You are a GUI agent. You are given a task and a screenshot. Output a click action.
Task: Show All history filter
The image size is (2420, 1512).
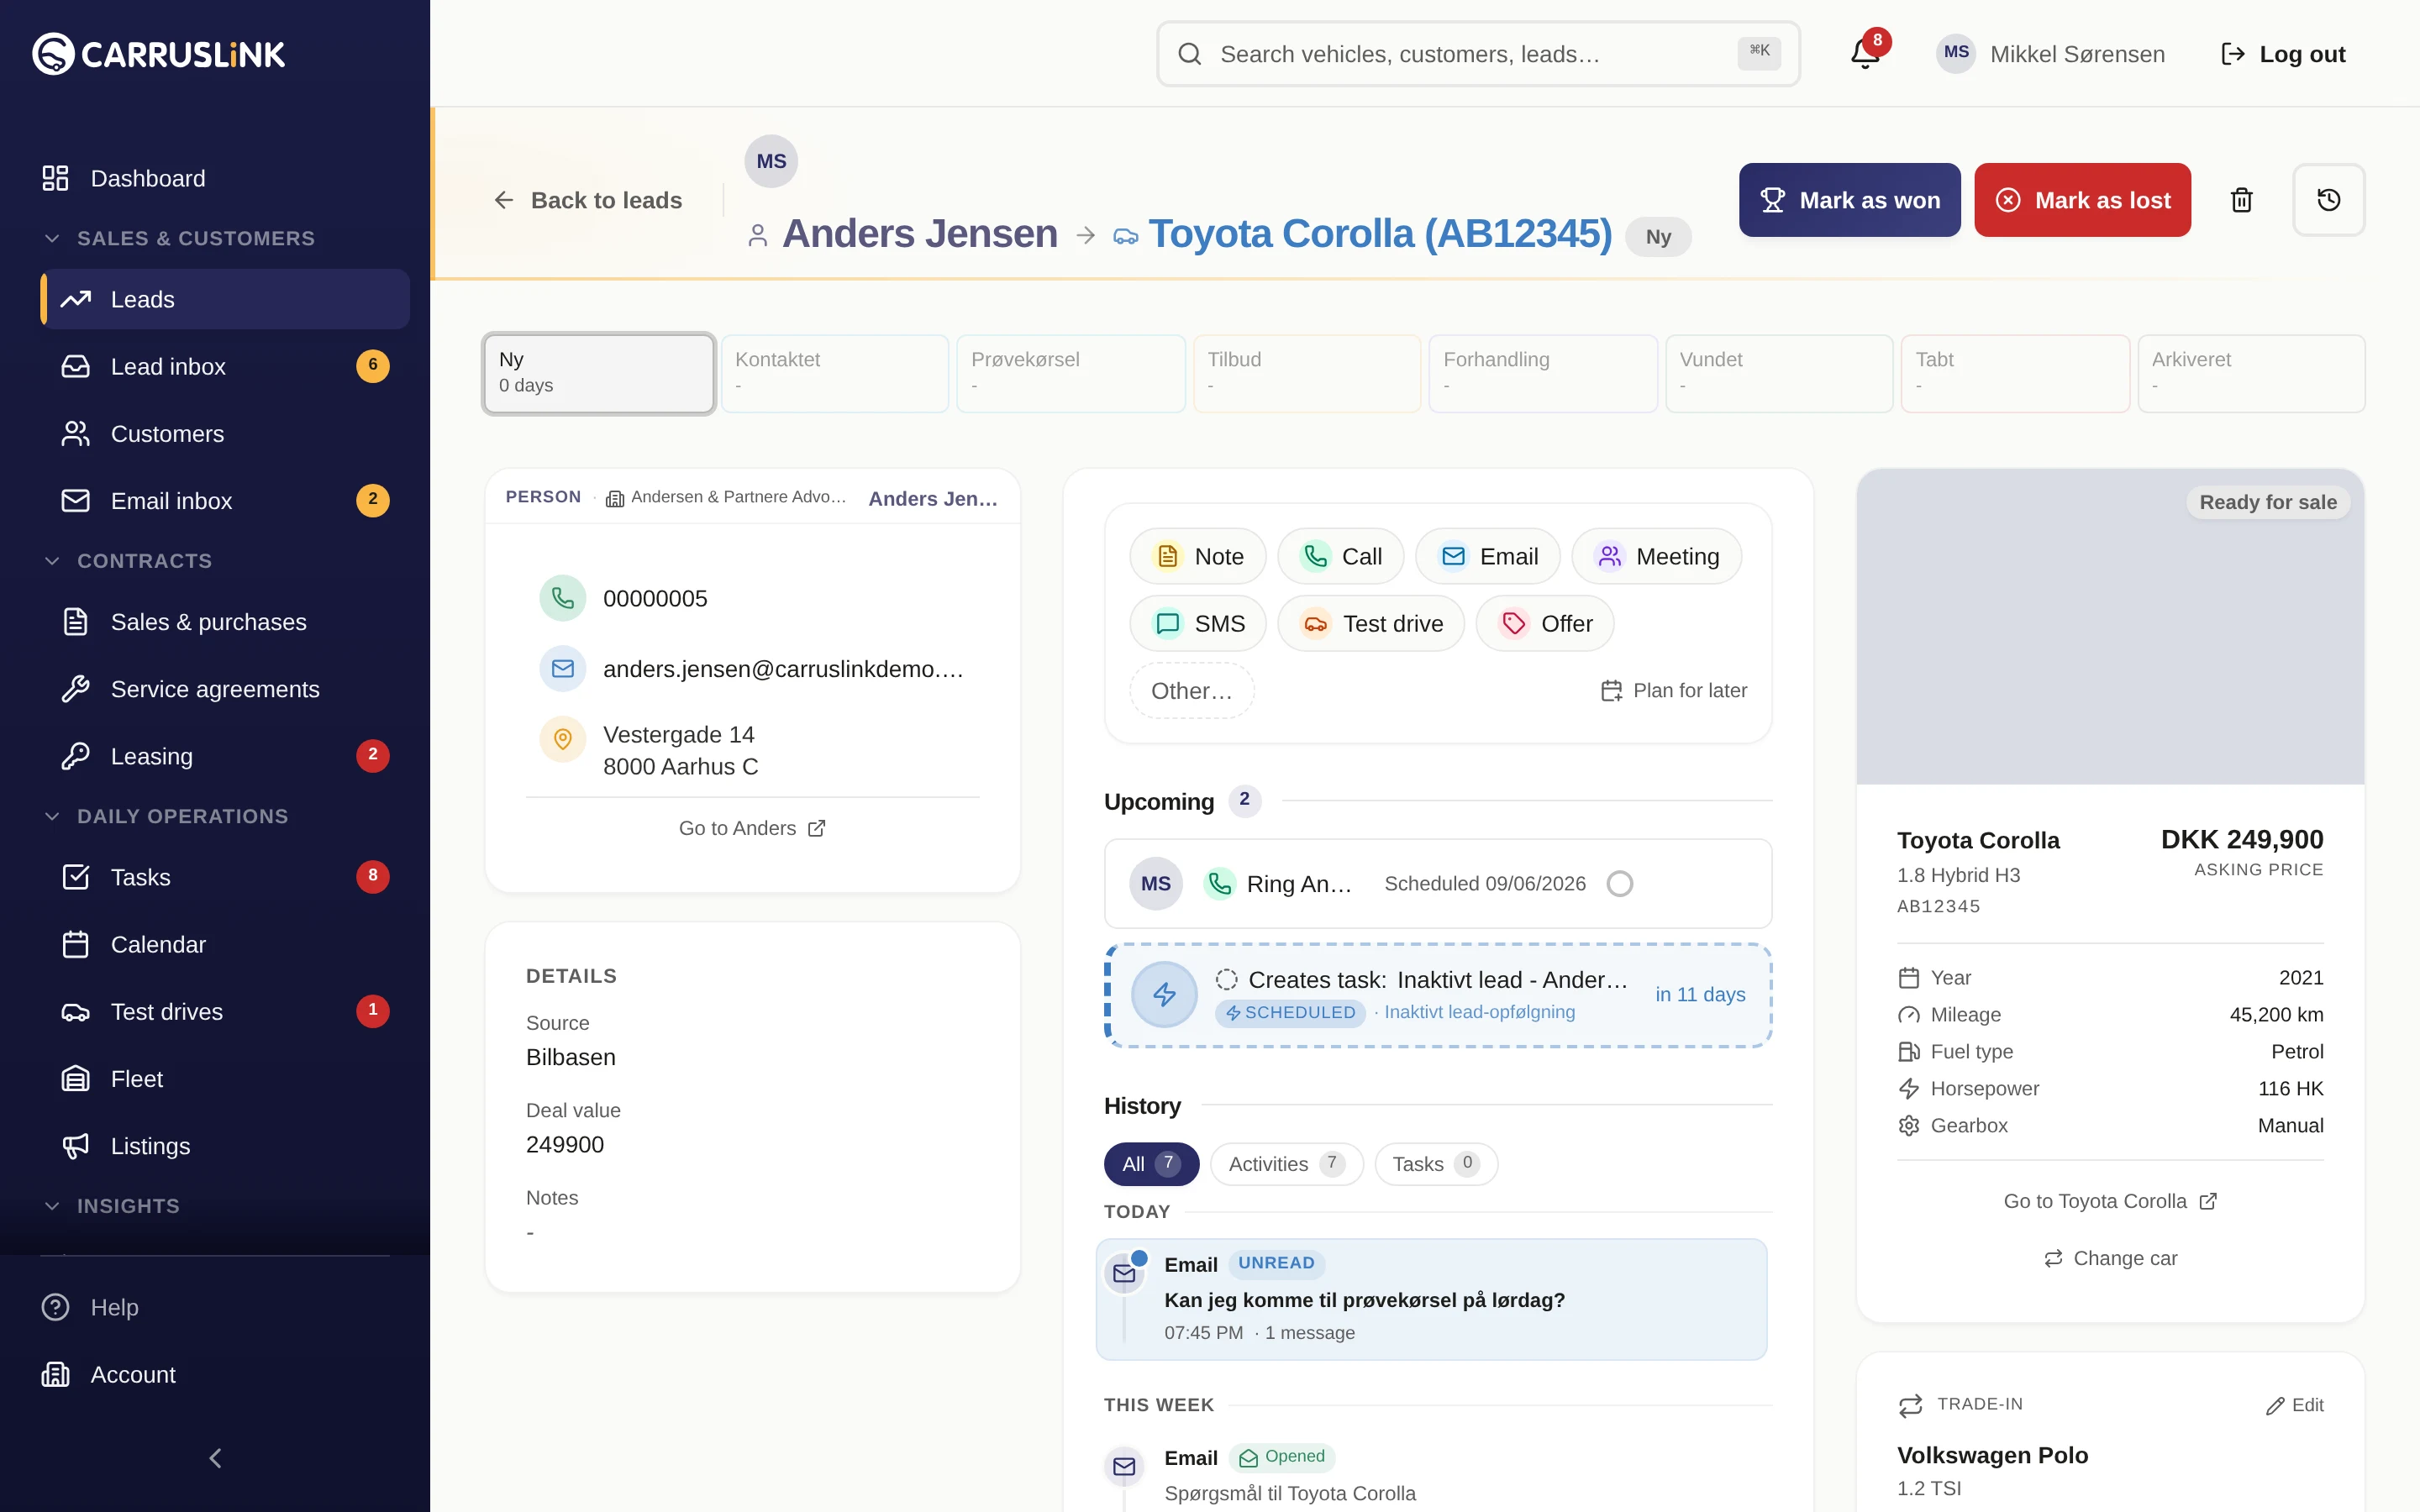[x=1151, y=1164]
